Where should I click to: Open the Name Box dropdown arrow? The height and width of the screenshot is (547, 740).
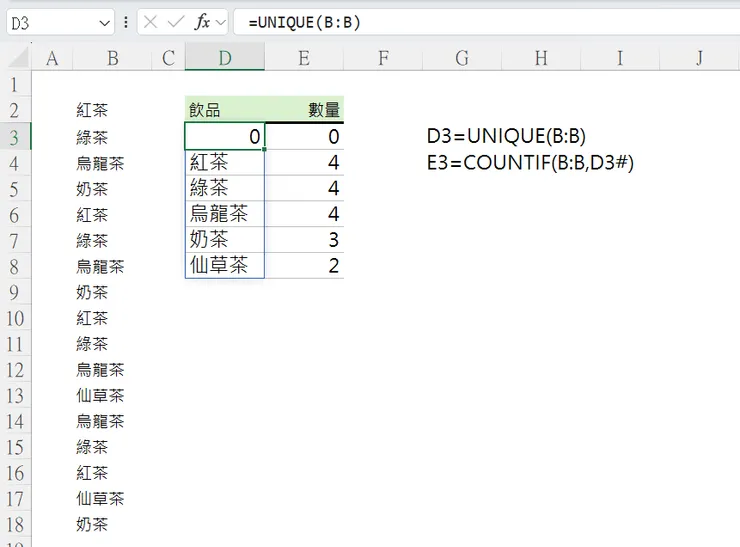[104, 23]
